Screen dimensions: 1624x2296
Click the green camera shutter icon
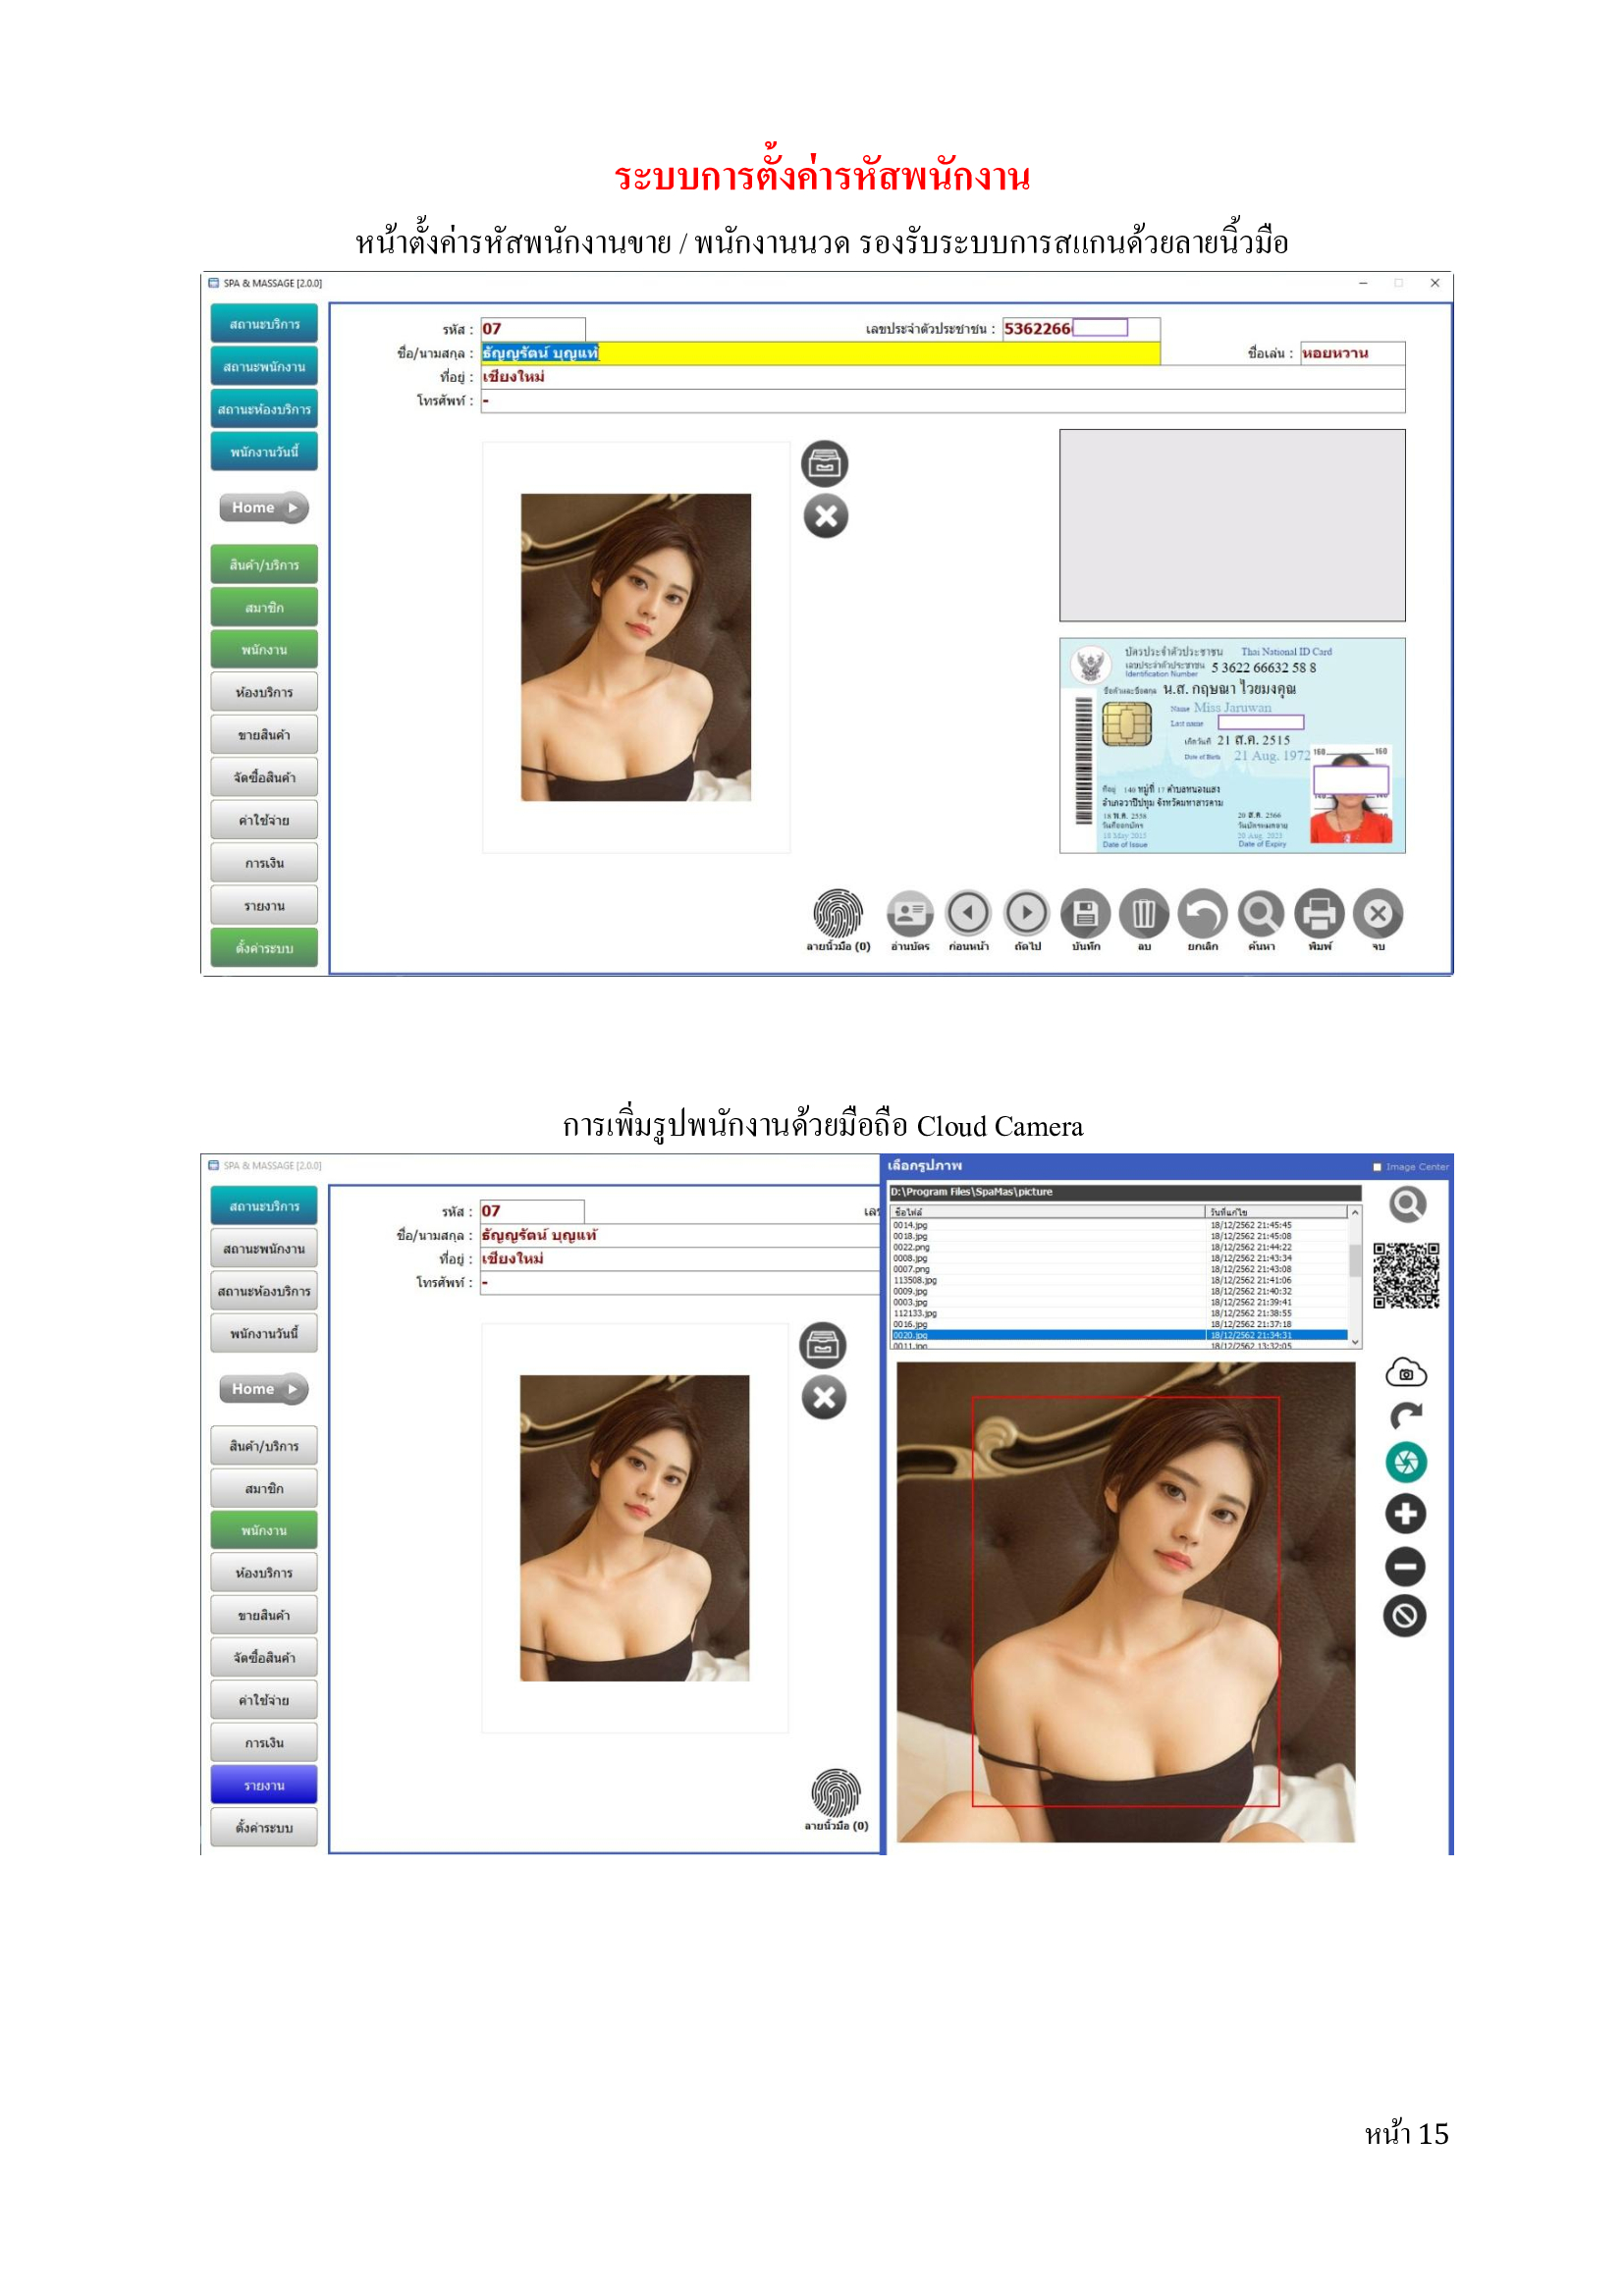coord(1405,1463)
